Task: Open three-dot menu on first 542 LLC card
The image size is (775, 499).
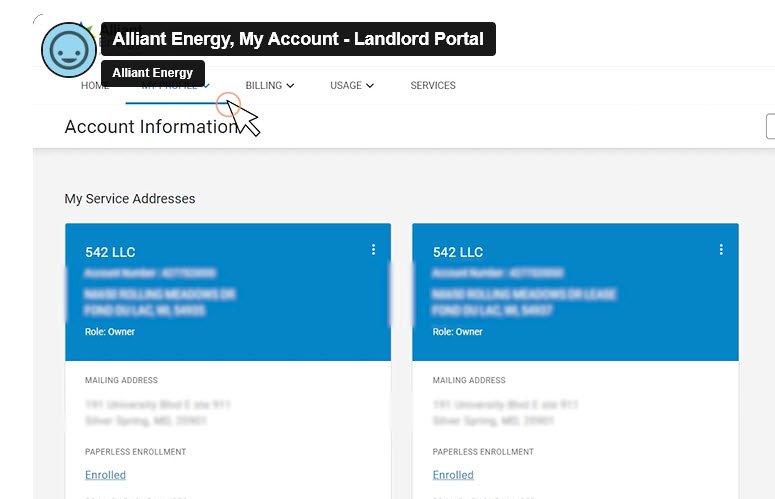Action: point(373,250)
